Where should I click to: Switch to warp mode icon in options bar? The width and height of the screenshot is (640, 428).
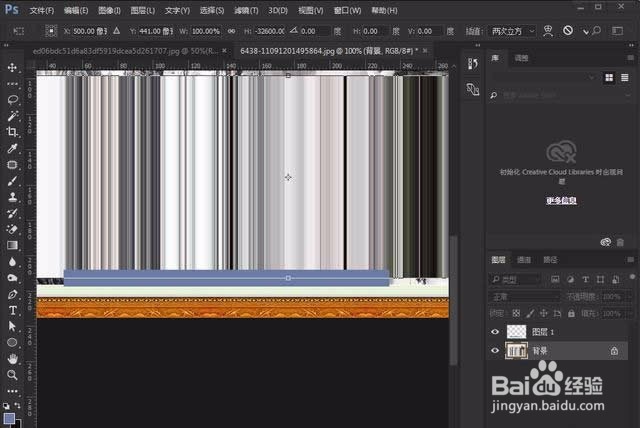(548, 31)
